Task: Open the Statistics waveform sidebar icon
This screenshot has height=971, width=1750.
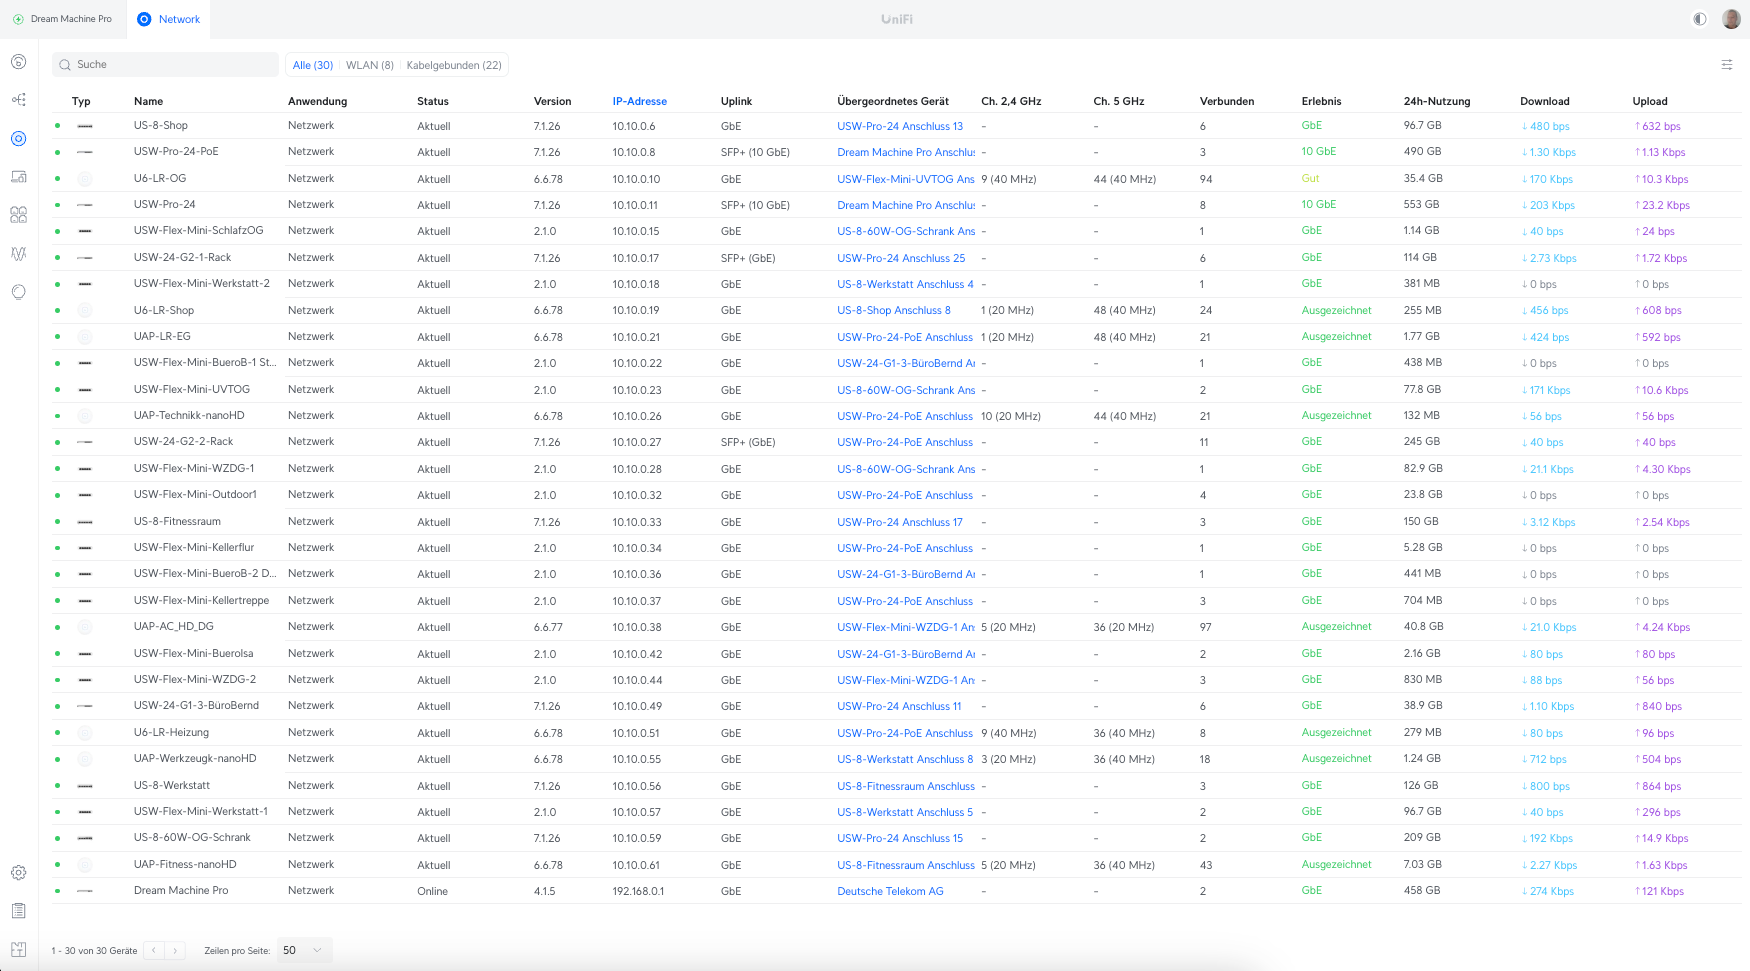Action: [18, 254]
